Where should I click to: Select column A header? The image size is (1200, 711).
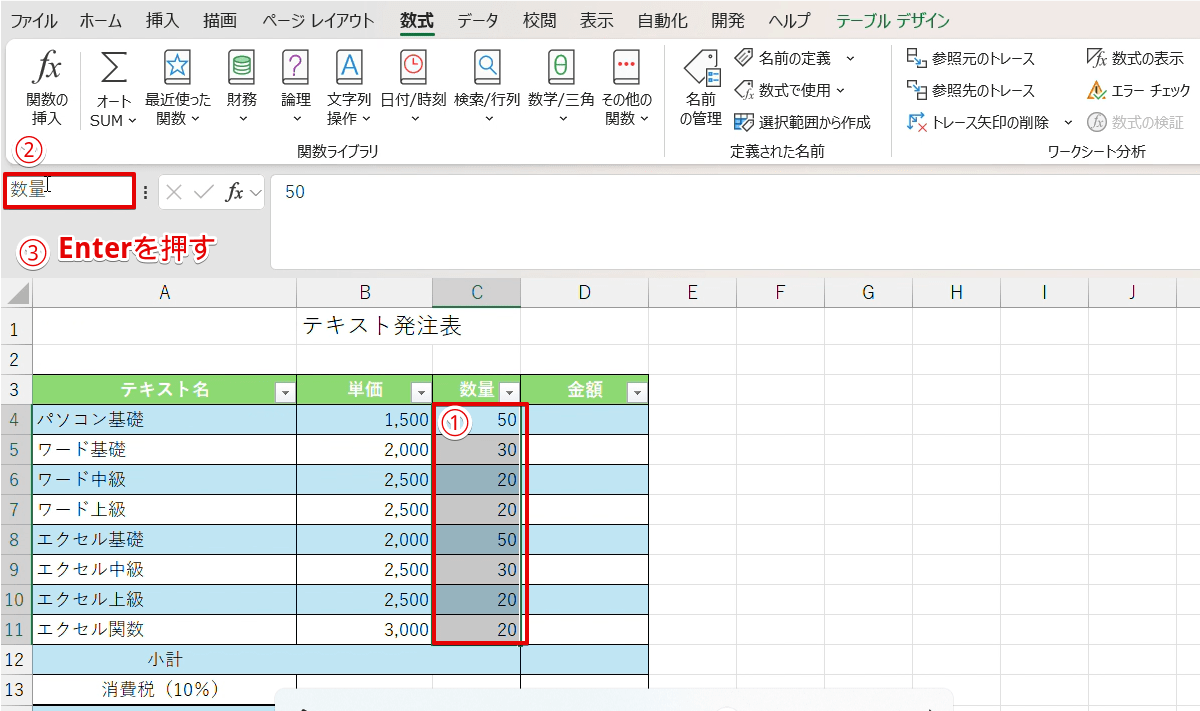tap(165, 292)
